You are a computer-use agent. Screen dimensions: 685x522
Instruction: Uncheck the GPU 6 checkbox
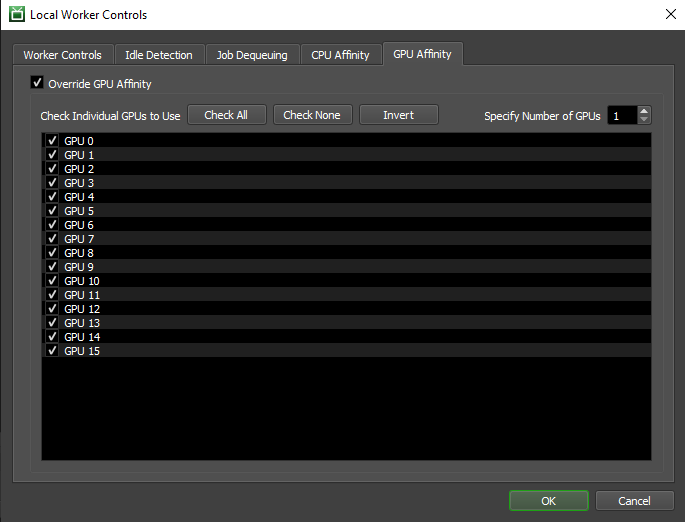click(52, 224)
